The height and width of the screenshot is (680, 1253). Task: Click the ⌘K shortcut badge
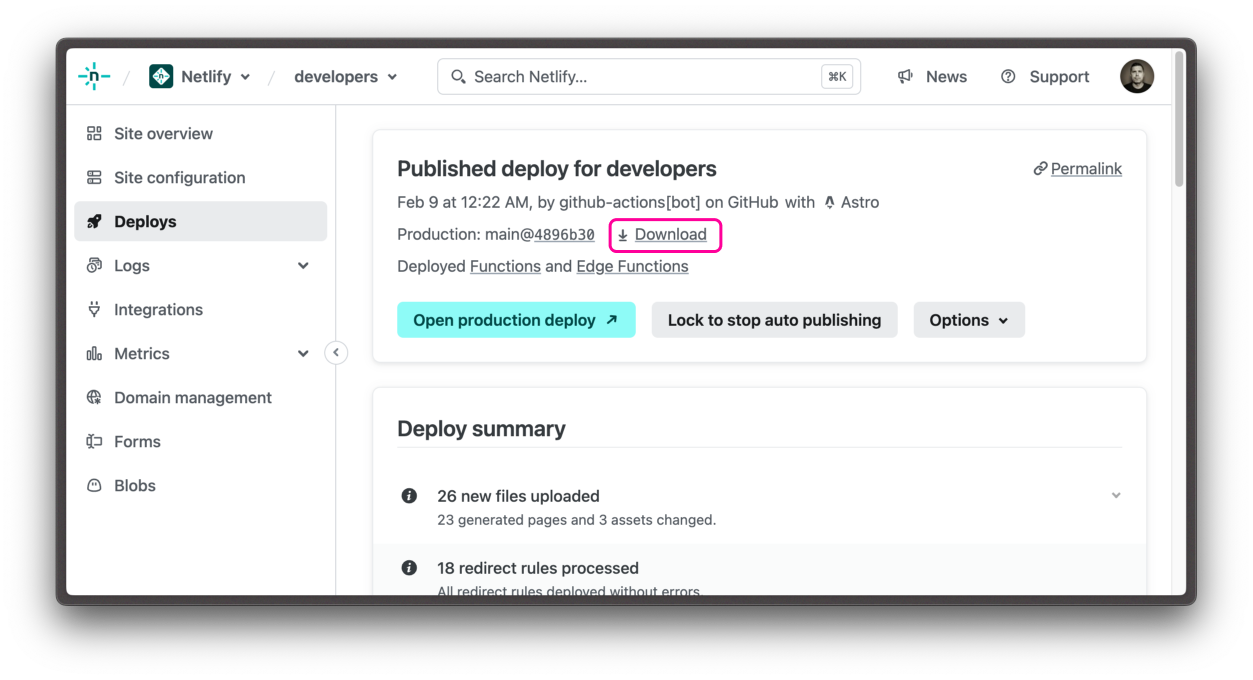pyautogui.click(x=837, y=77)
